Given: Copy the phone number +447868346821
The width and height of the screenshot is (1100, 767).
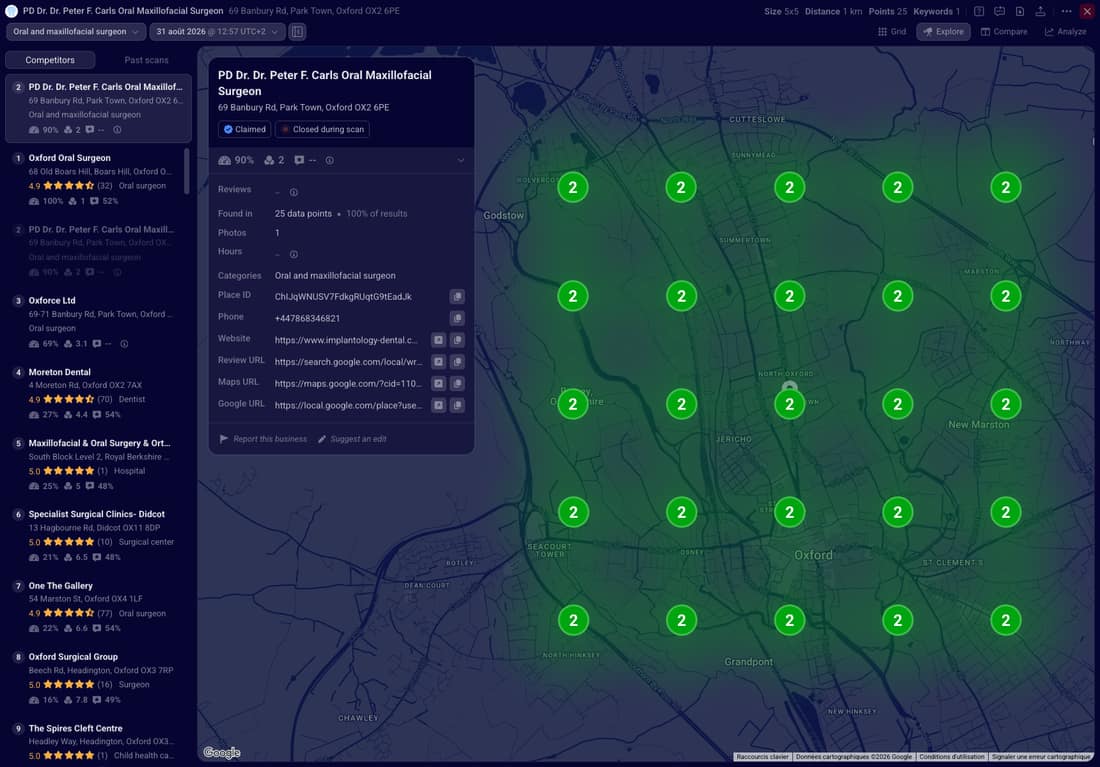Looking at the screenshot, I should (457, 319).
